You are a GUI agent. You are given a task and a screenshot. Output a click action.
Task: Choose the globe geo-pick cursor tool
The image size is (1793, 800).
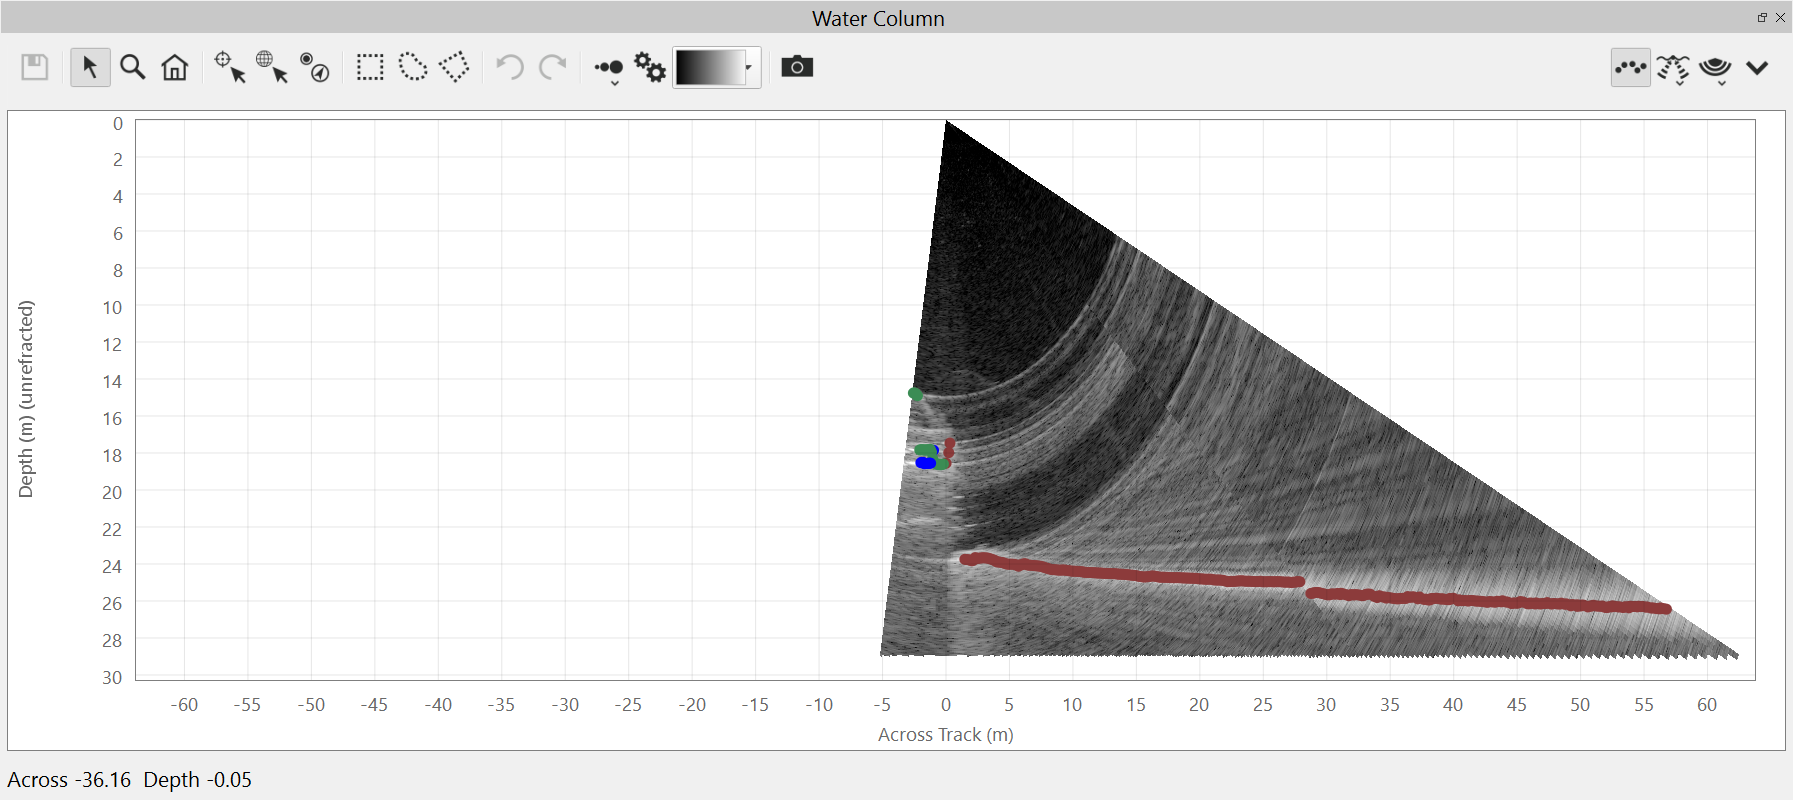tap(271, 68)
